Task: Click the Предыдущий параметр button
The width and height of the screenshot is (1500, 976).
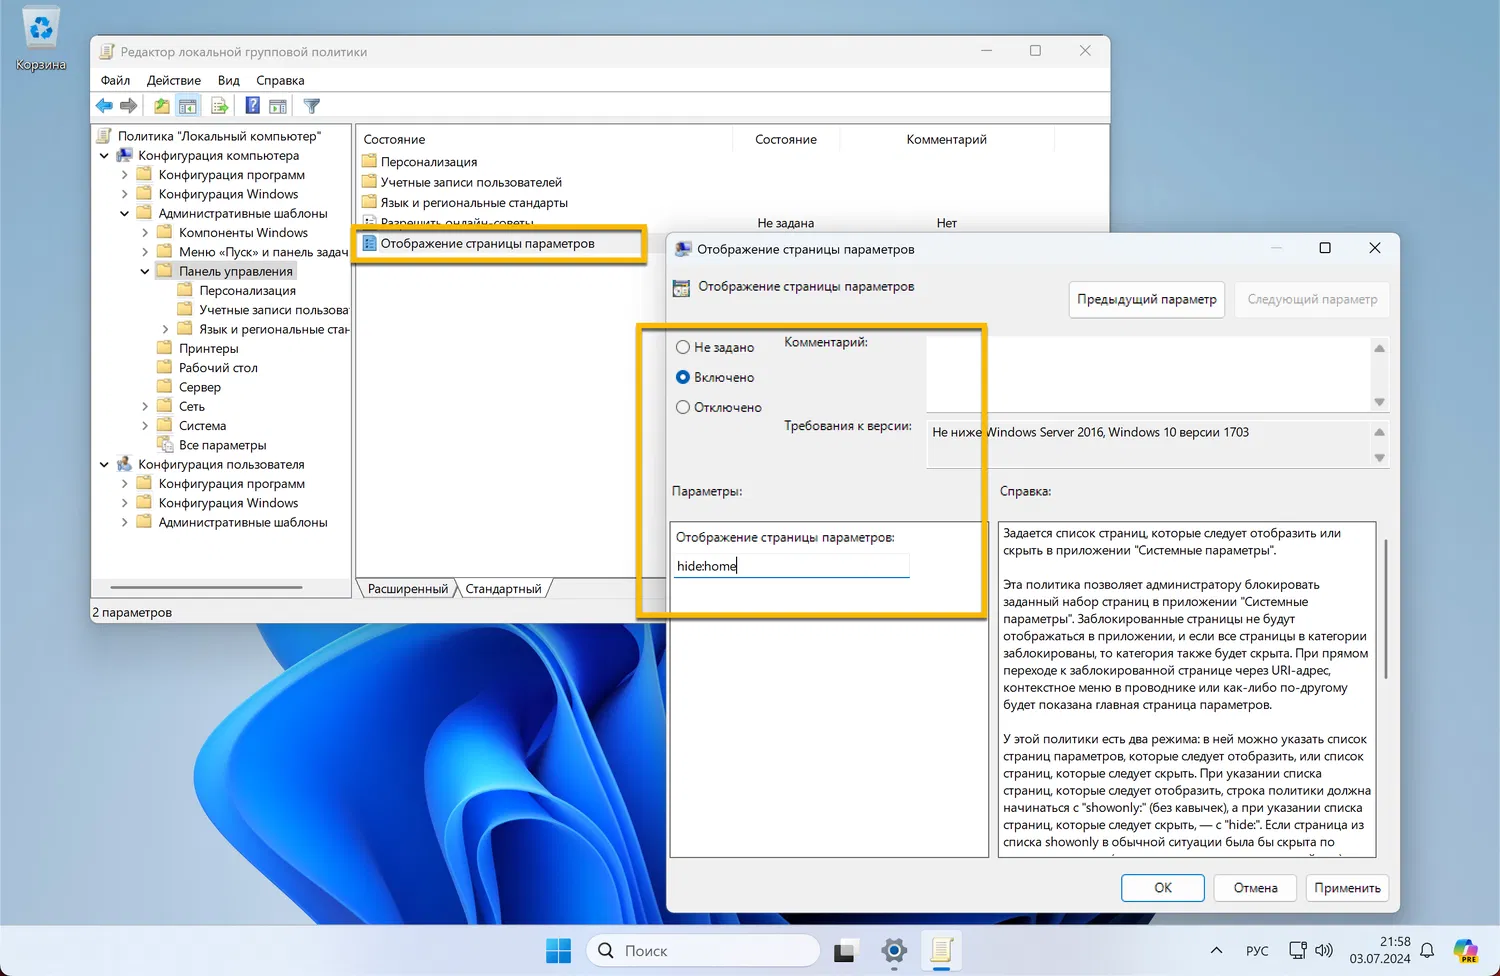Action: (1147, 299)
